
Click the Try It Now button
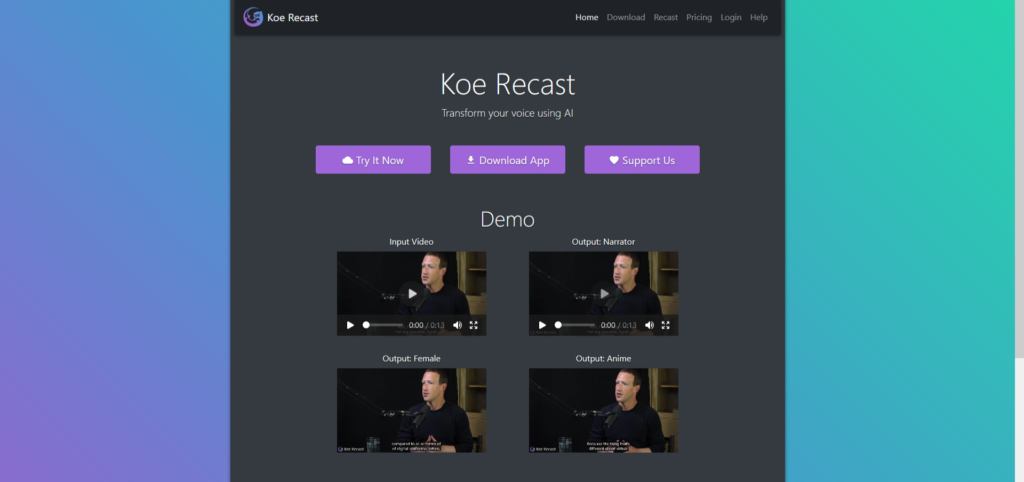(x=373, y=160)
